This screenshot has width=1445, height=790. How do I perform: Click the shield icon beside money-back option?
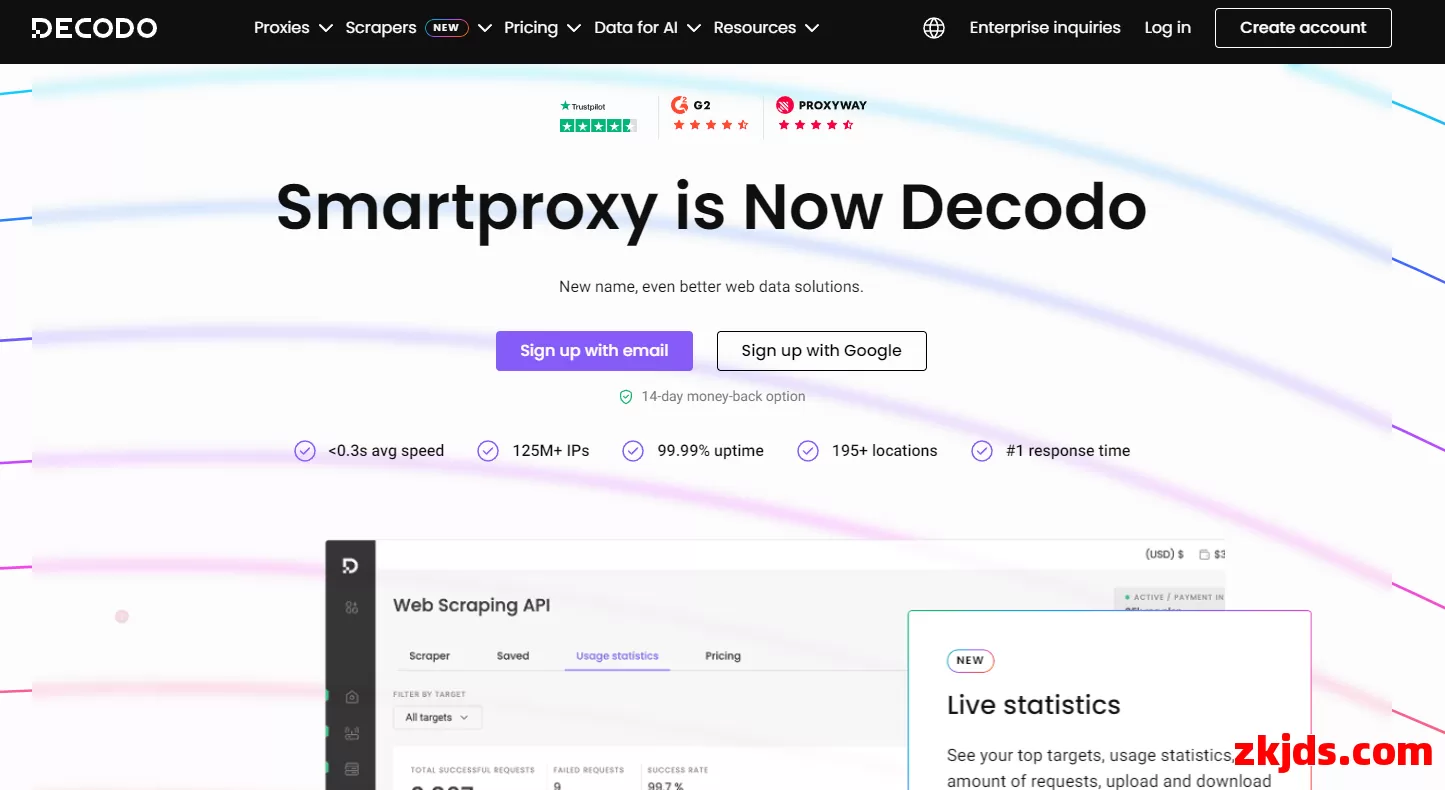[626, 397]
